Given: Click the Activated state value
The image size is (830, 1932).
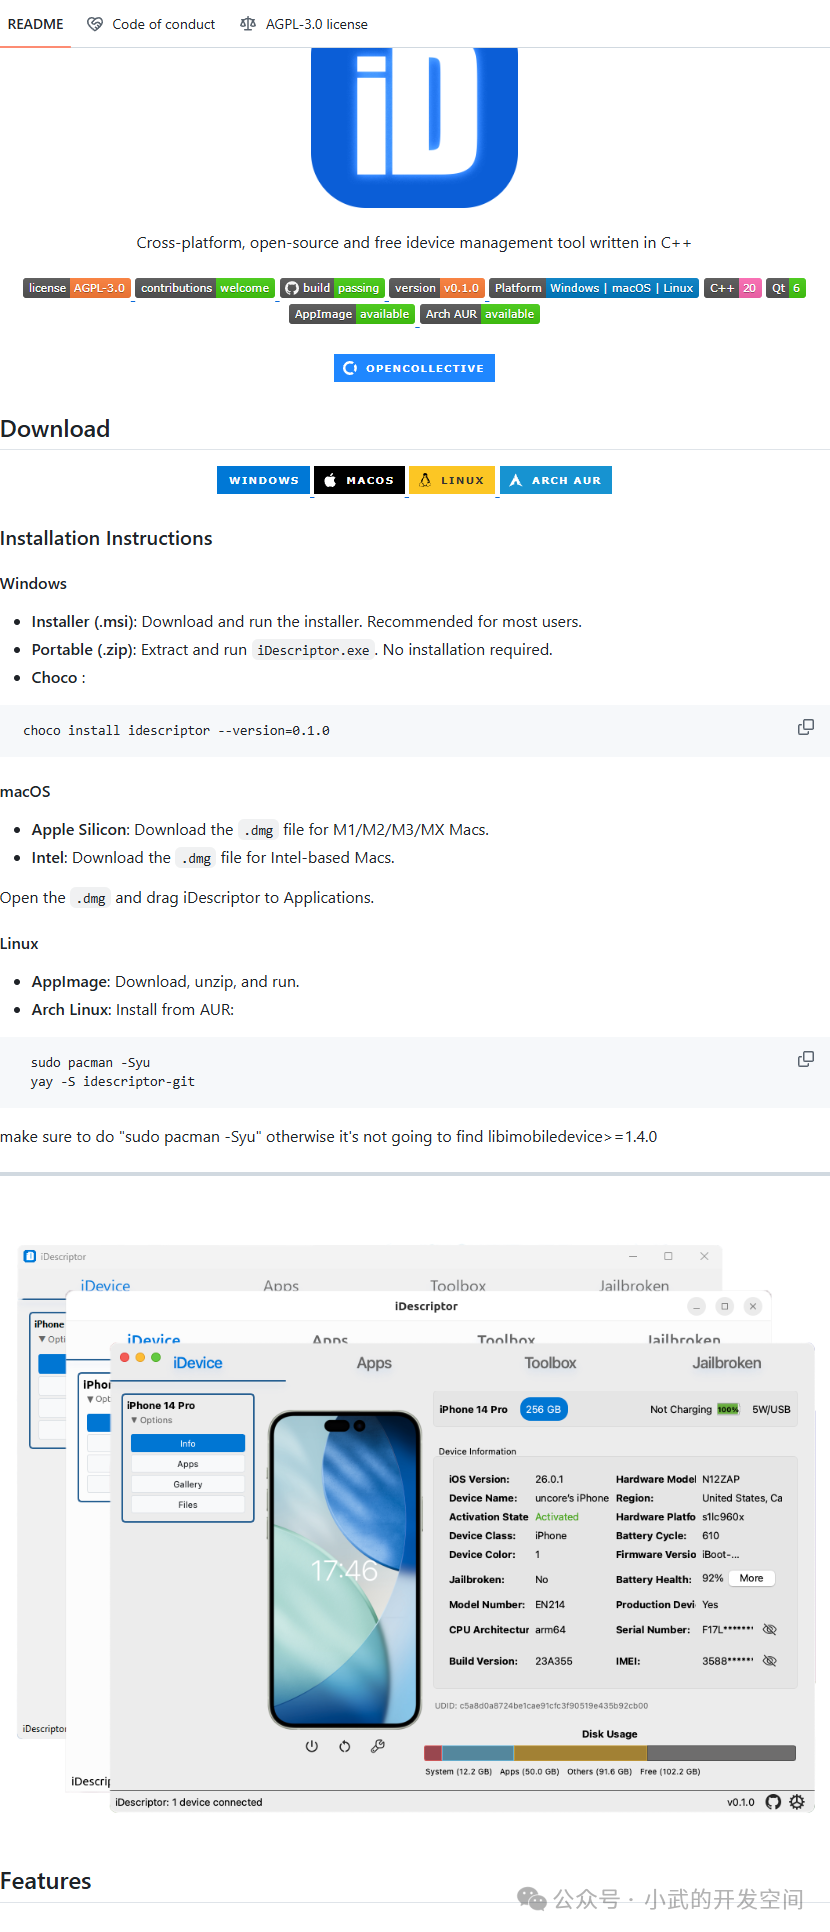Looking at the screenshot, I should pos(557,1517).
